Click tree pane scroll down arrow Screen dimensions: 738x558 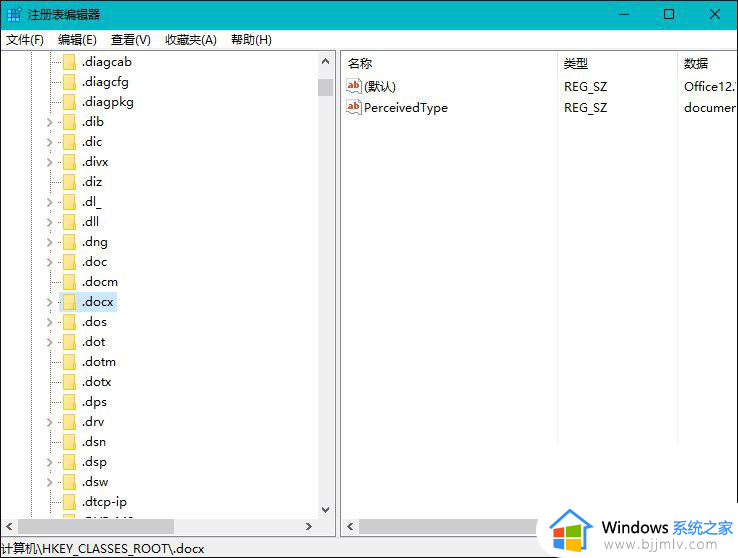coord(325,510)
